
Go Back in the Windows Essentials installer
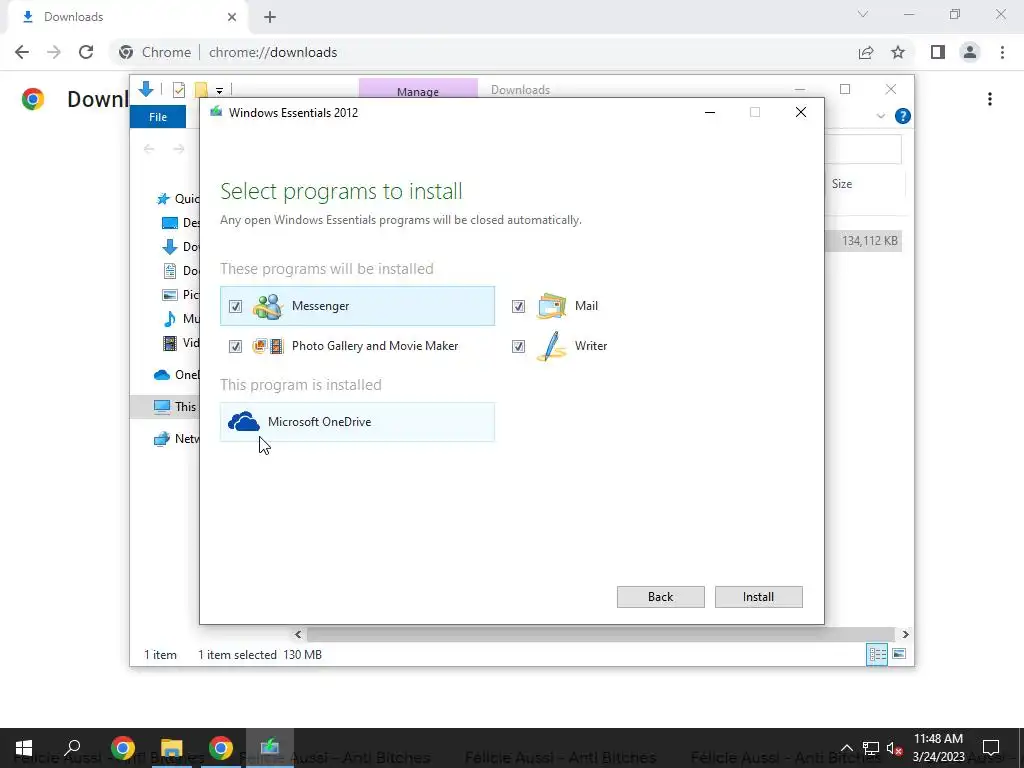pos(660,597)
